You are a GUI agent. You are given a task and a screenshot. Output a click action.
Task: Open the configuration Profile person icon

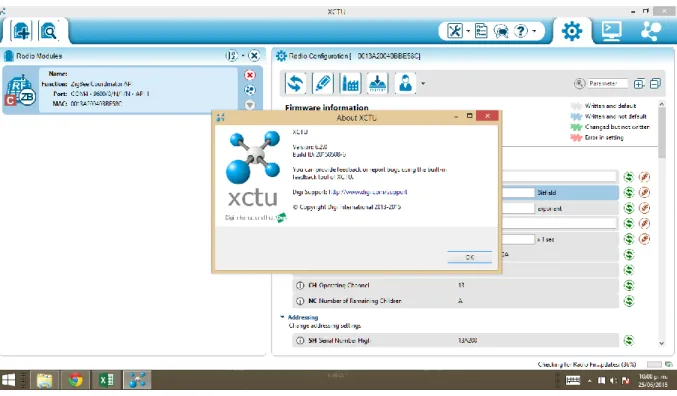[405, 83]
